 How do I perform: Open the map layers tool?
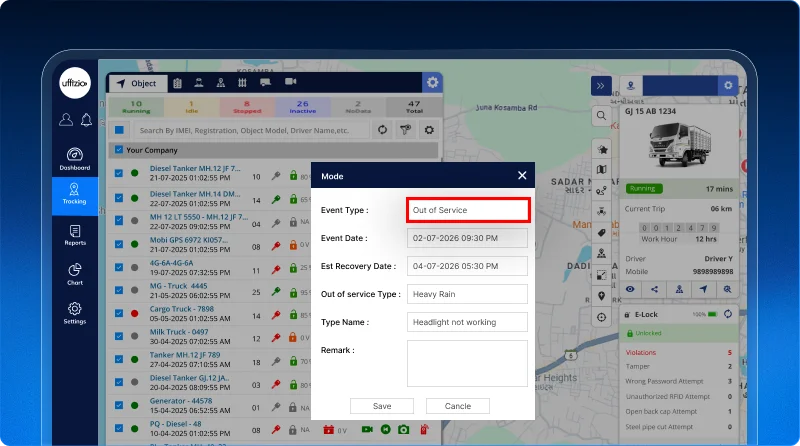point(602,170)
